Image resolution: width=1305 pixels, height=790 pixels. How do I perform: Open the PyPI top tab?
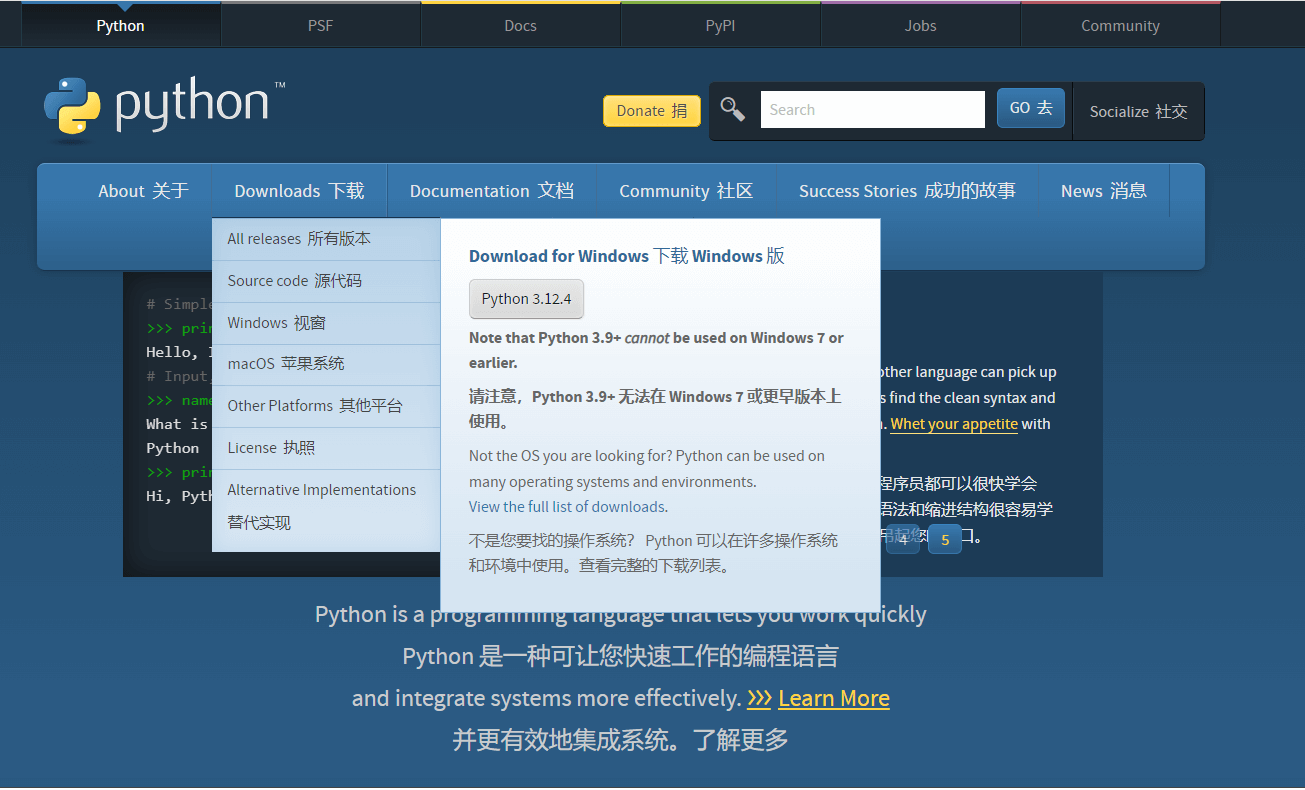pyautogui.click(x=720, y=26)
